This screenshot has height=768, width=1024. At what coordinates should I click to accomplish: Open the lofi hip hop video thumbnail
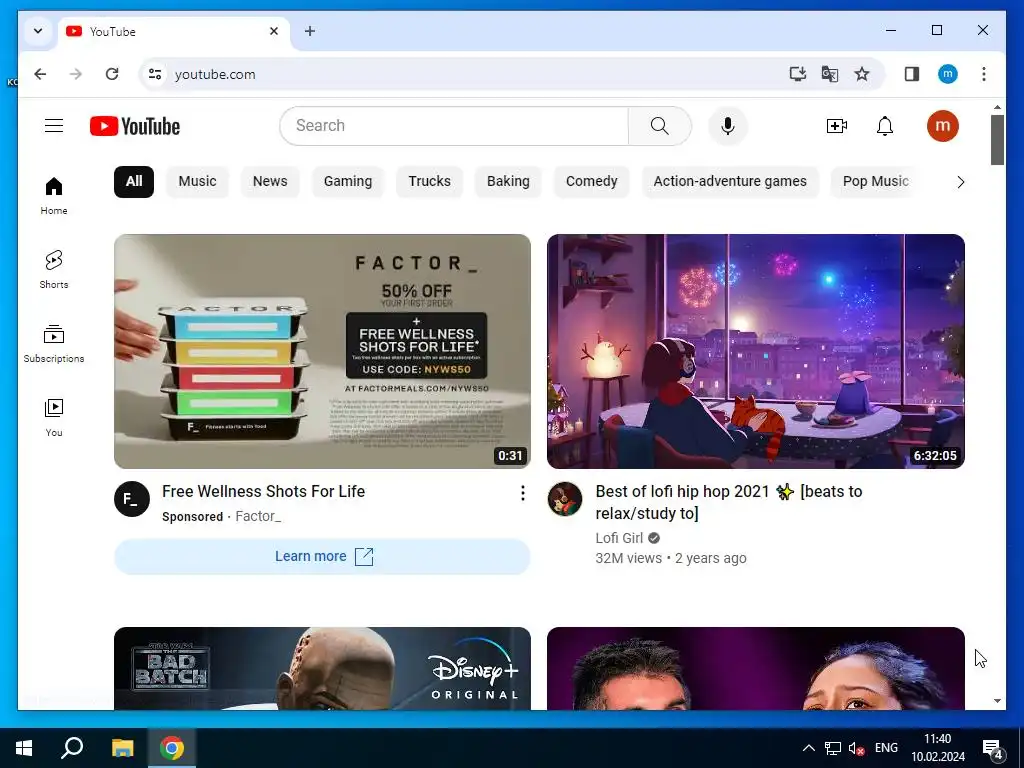point(756,351)
